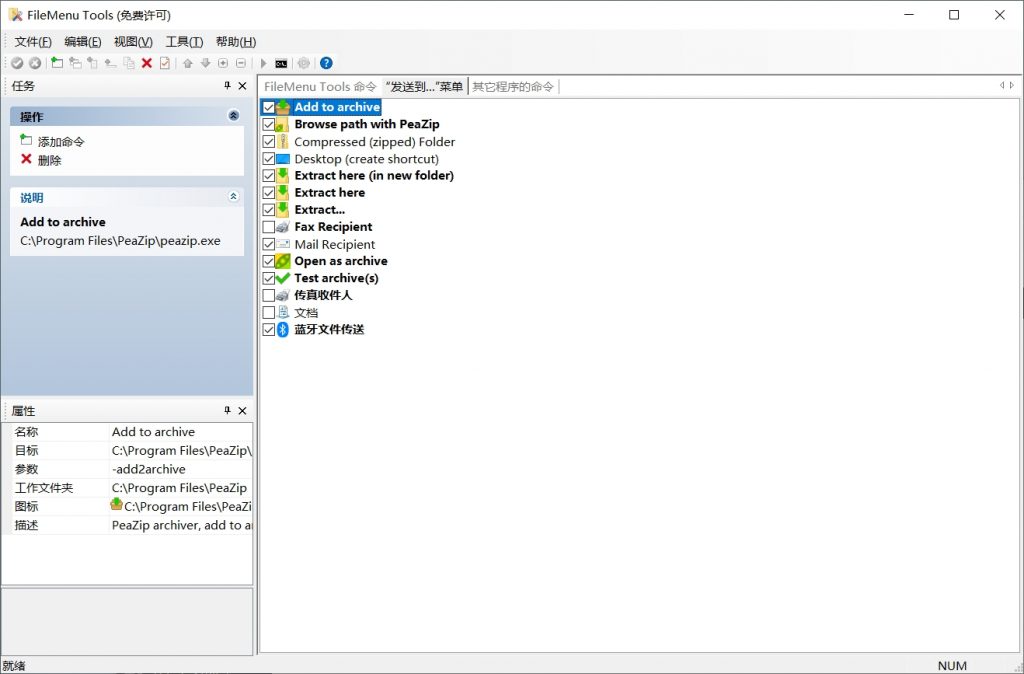The height and width of the screenshot is (674, 1024).
Task: Click the play triangle toolbar icon
Action: pyautogui.click(x=263, y=63)
